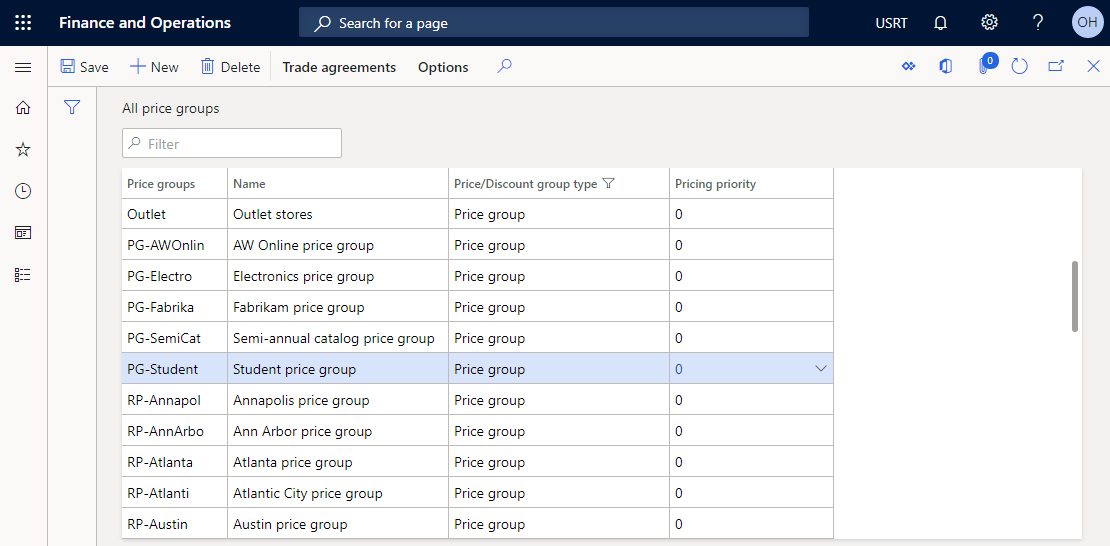Open Workspaces icon in sidebar

[23, 233]
